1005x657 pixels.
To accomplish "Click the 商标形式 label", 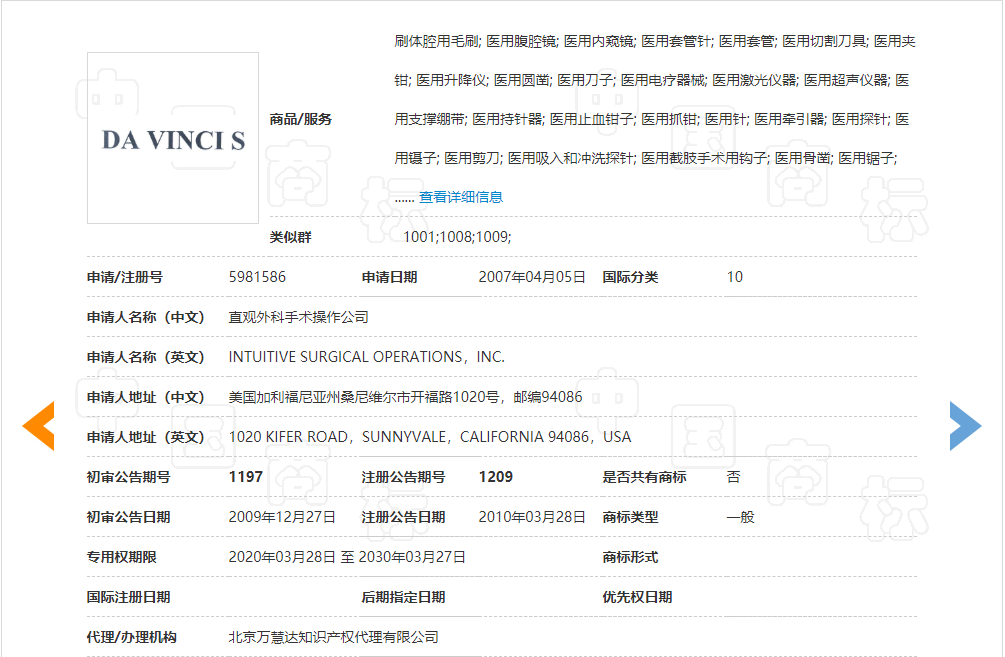I will [630, 557].
